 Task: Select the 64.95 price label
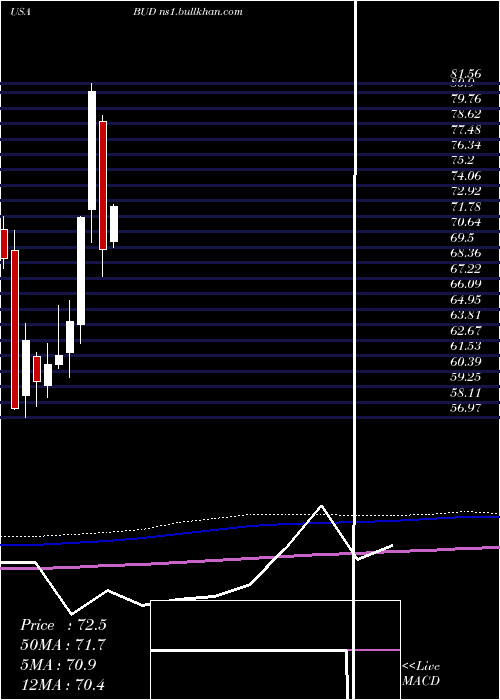coord(466,299)
